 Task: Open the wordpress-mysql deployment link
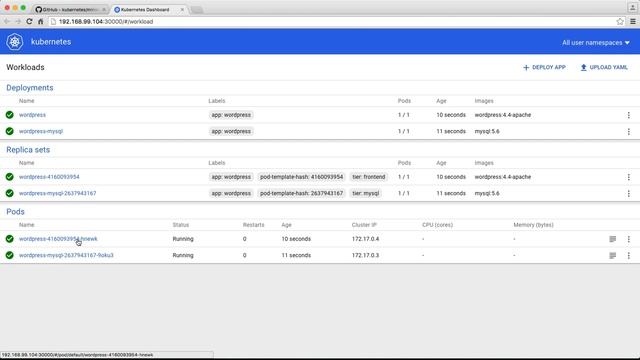41,131
